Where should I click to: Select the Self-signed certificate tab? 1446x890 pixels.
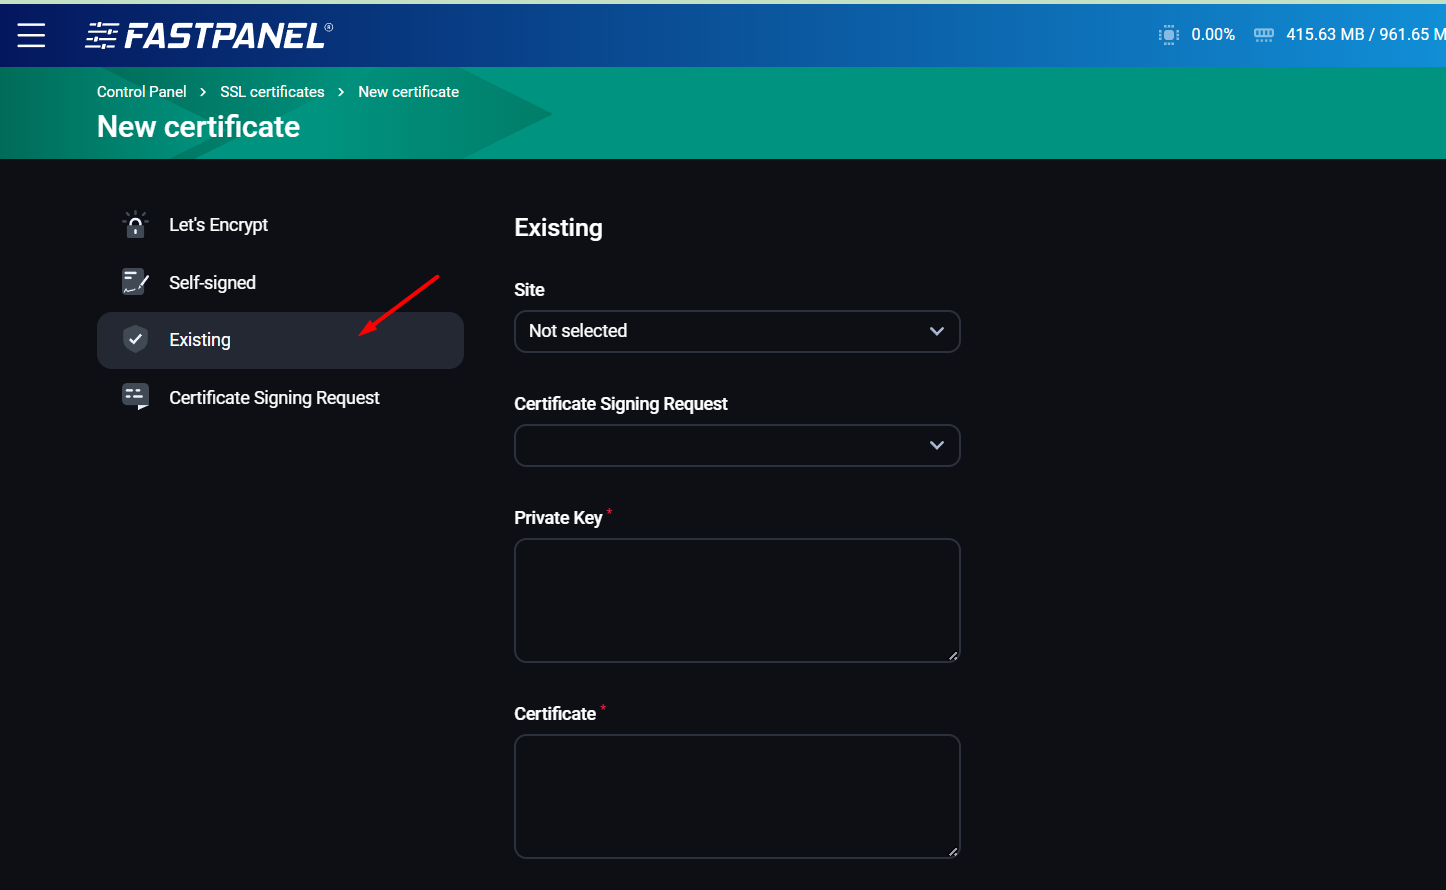click(212, 283)
